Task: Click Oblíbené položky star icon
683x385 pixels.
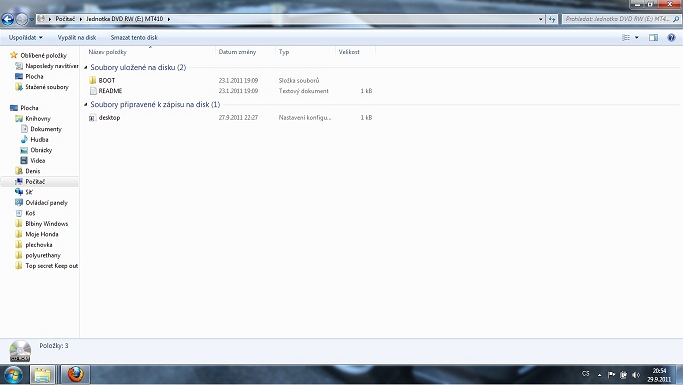Action: [x=14, y=55]
